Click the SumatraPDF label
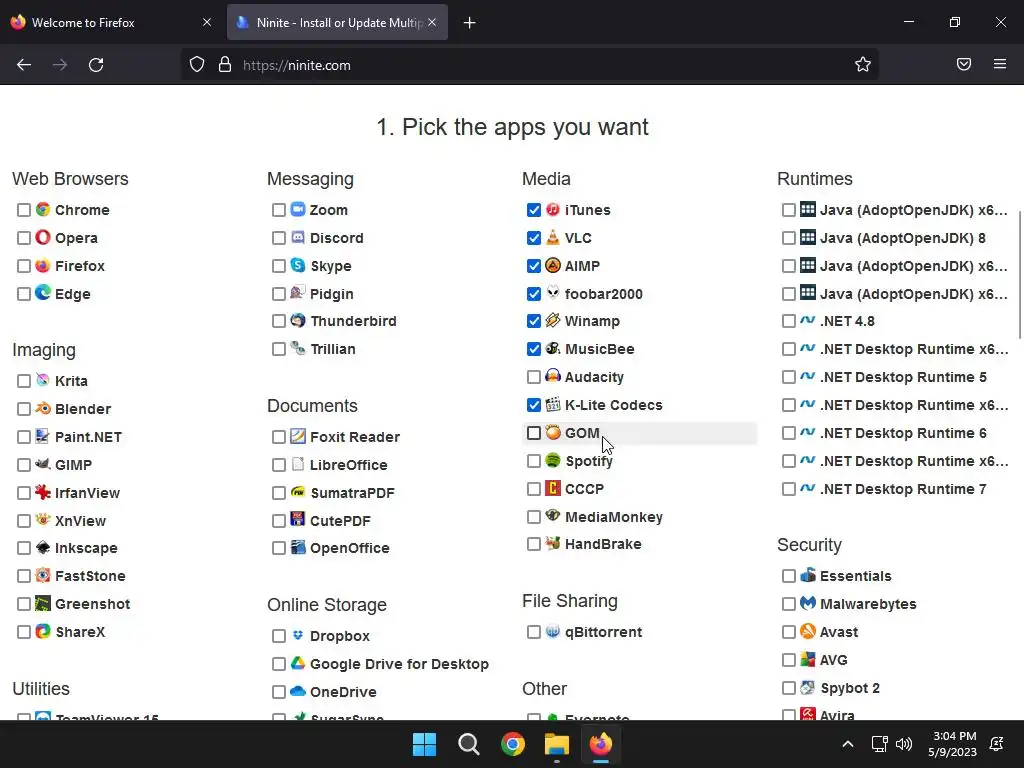This screenshot has width=1024, height=768. (x=353, y=493)
